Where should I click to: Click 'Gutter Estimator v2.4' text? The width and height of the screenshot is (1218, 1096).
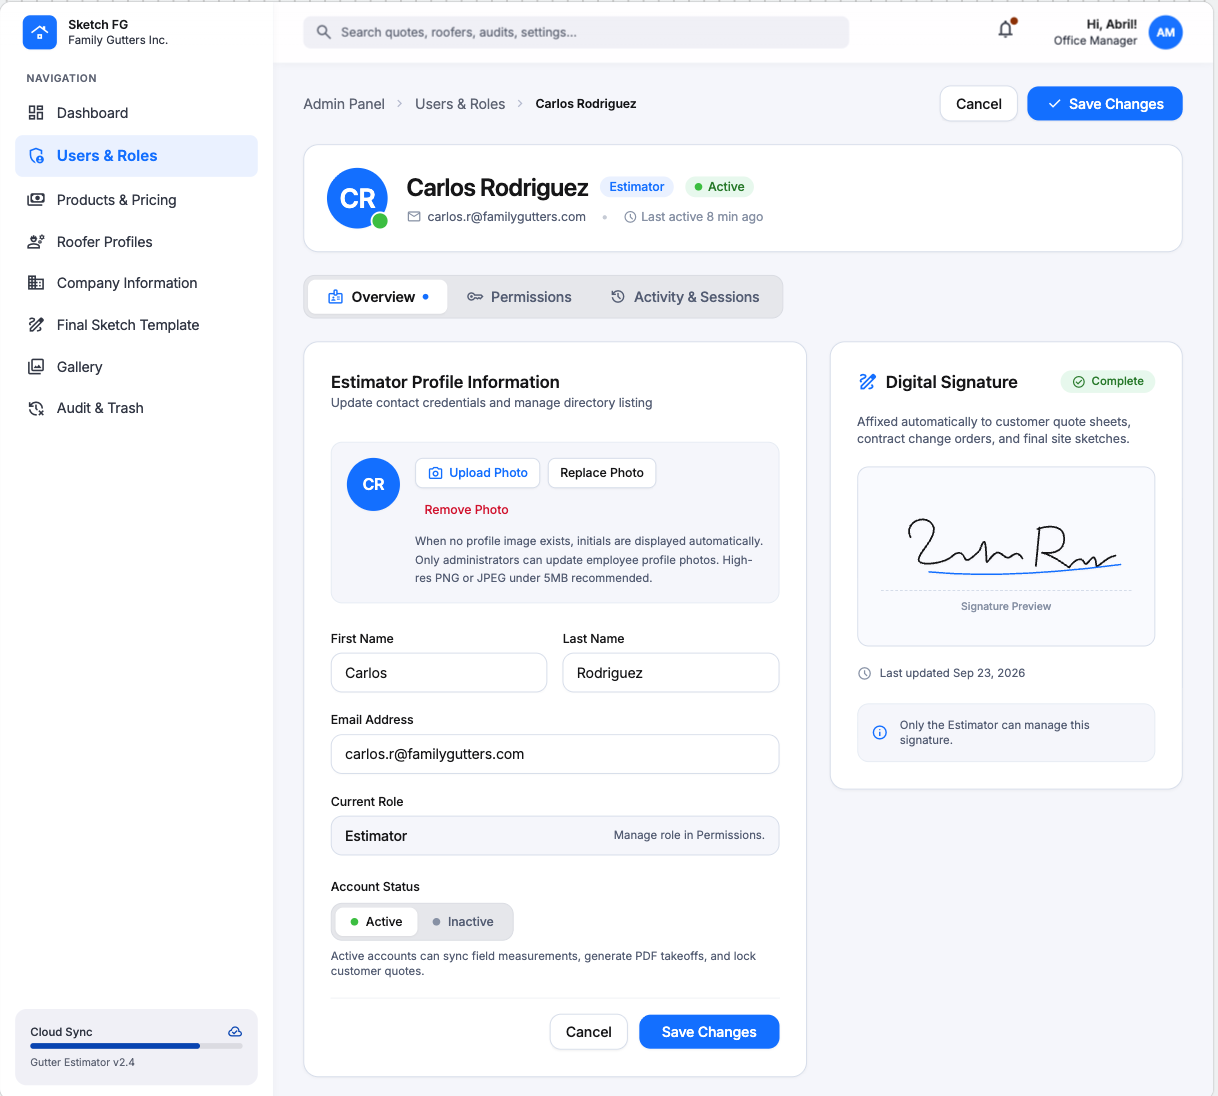pos(82,1062)
